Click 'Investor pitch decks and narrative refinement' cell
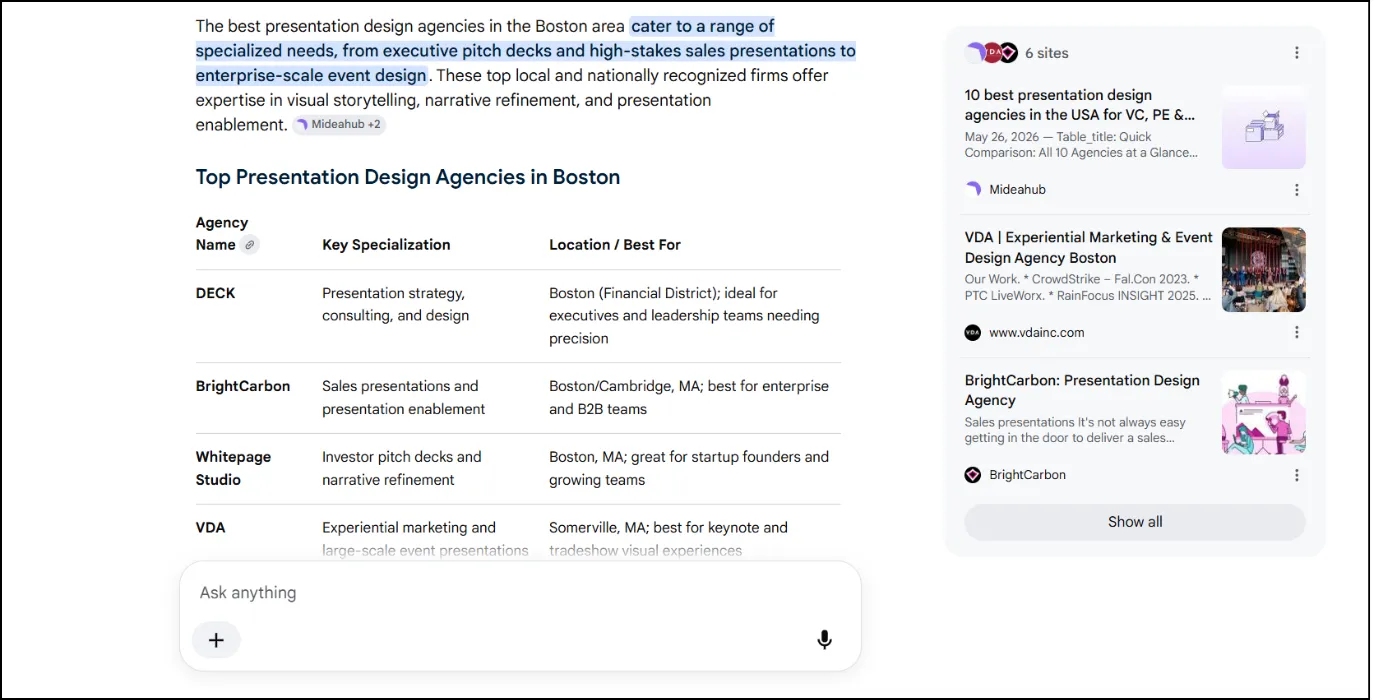Viewport: 1376px width, 700px height. (x=402, y=468)
